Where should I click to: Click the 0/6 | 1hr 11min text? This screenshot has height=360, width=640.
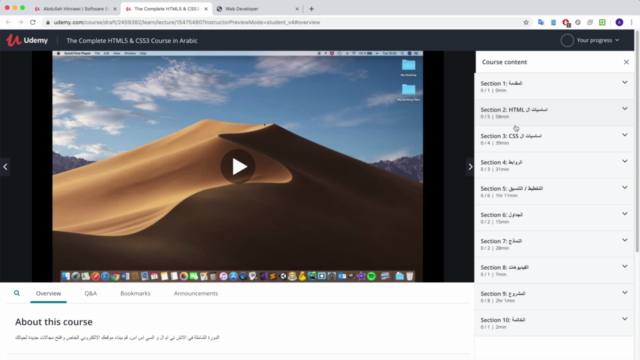[499, 196]
